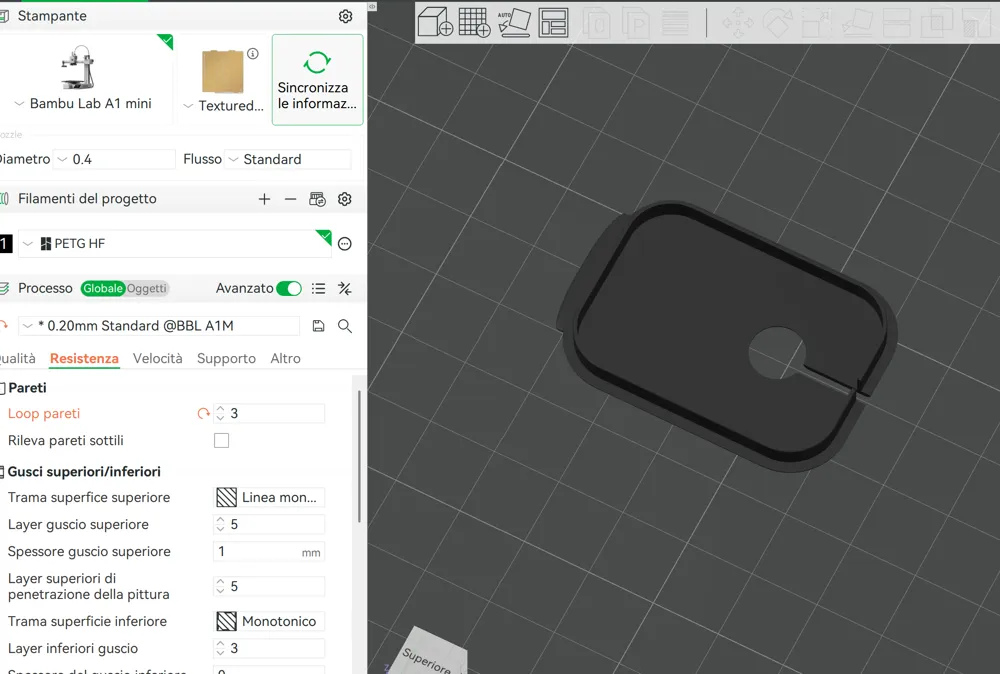The width and height of the screenshot is (1000, 674).
Task: Open the Textured plate type dropdown
Action: coord(223,106)
